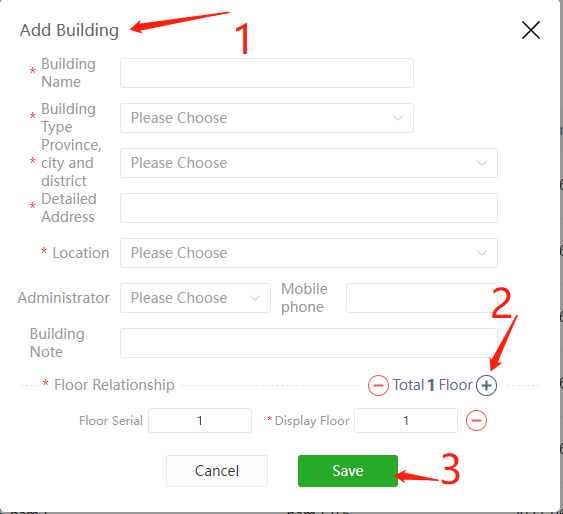Click the Building Name input field
The height and width of the screenshot is (514, 563).
click(x=267, y=73)
